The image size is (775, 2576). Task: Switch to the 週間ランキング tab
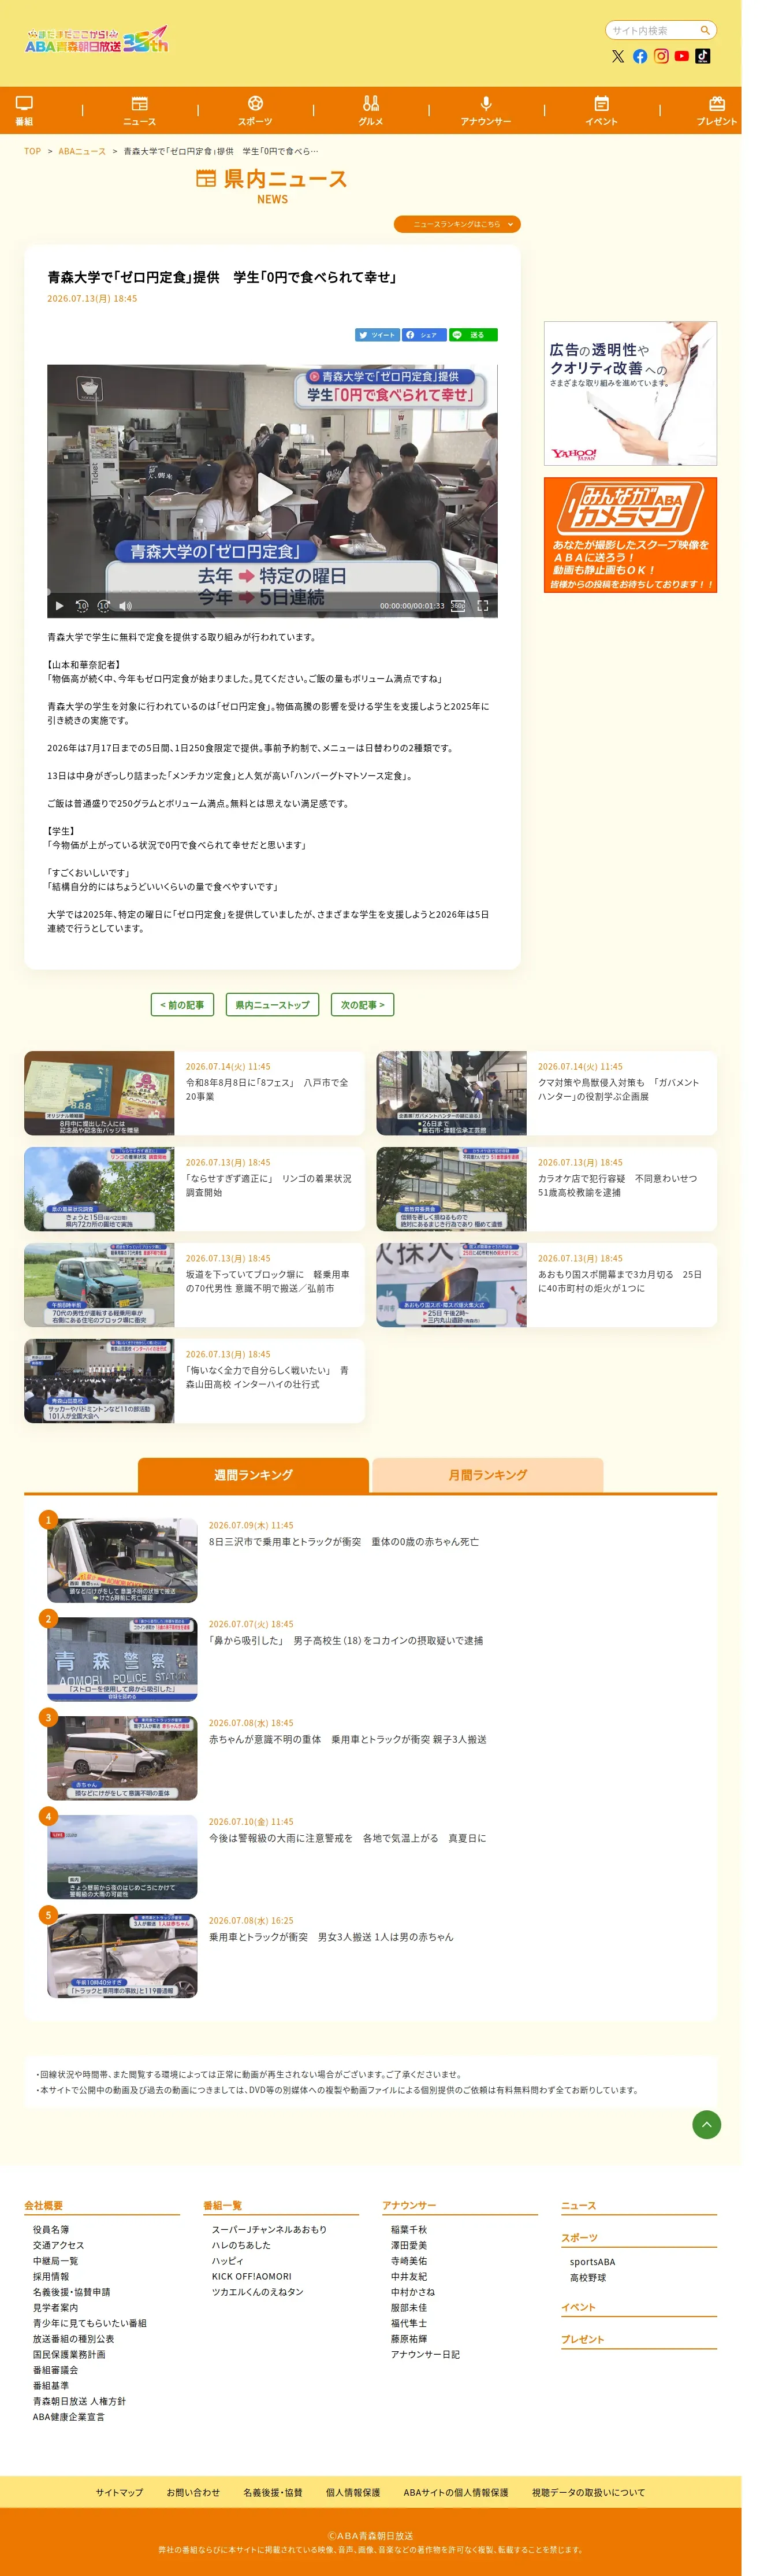pos(253,1475)
